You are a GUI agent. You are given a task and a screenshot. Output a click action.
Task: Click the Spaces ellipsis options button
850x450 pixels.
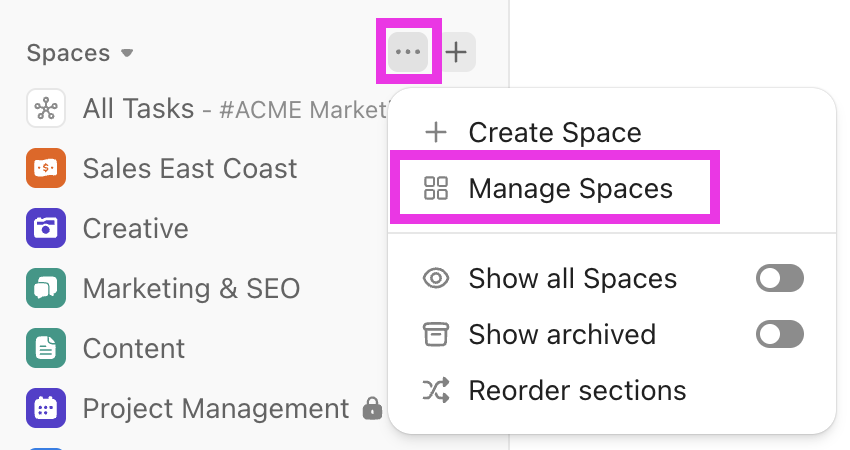tap(408, 52)
